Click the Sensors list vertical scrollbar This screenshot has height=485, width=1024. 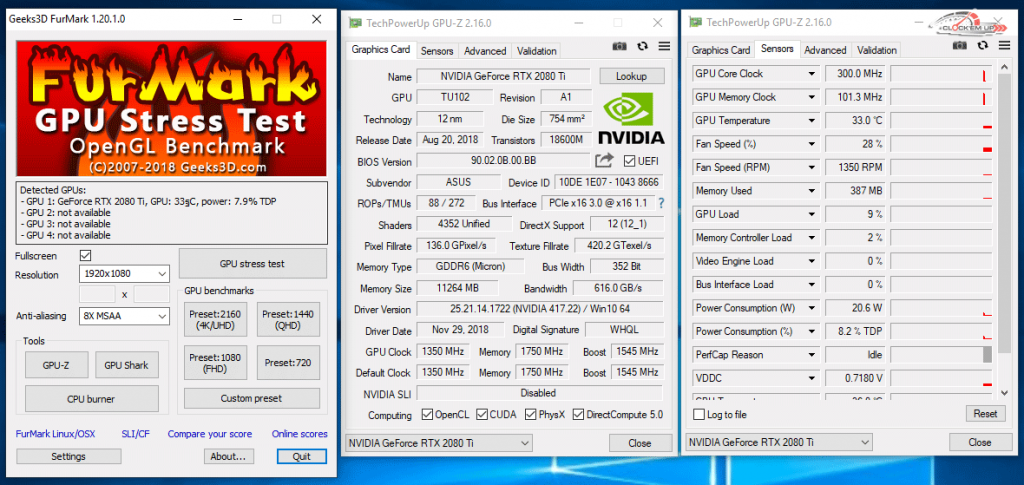(x=1005, y=229)
